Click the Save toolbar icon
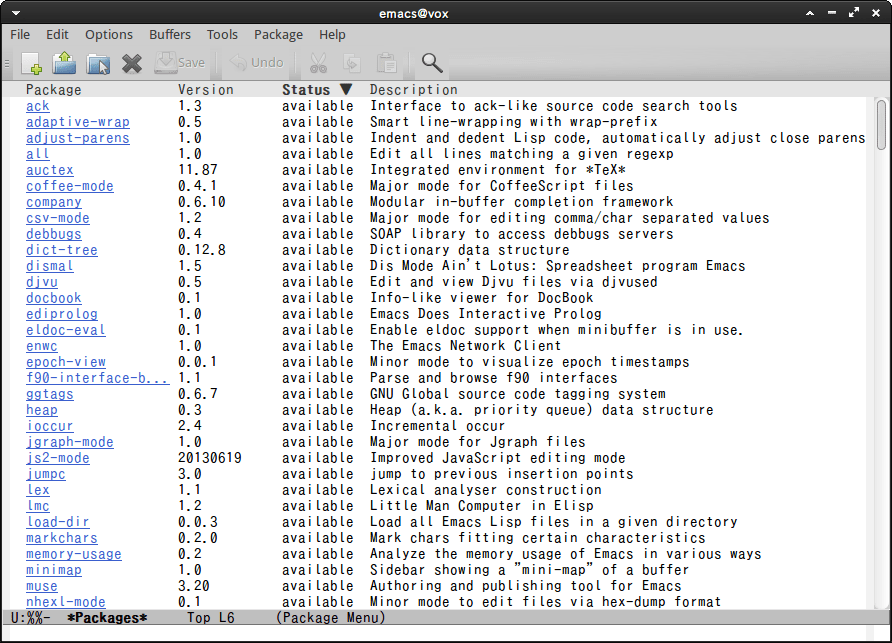This screenshot has width=892, height=643. point(172,63)
